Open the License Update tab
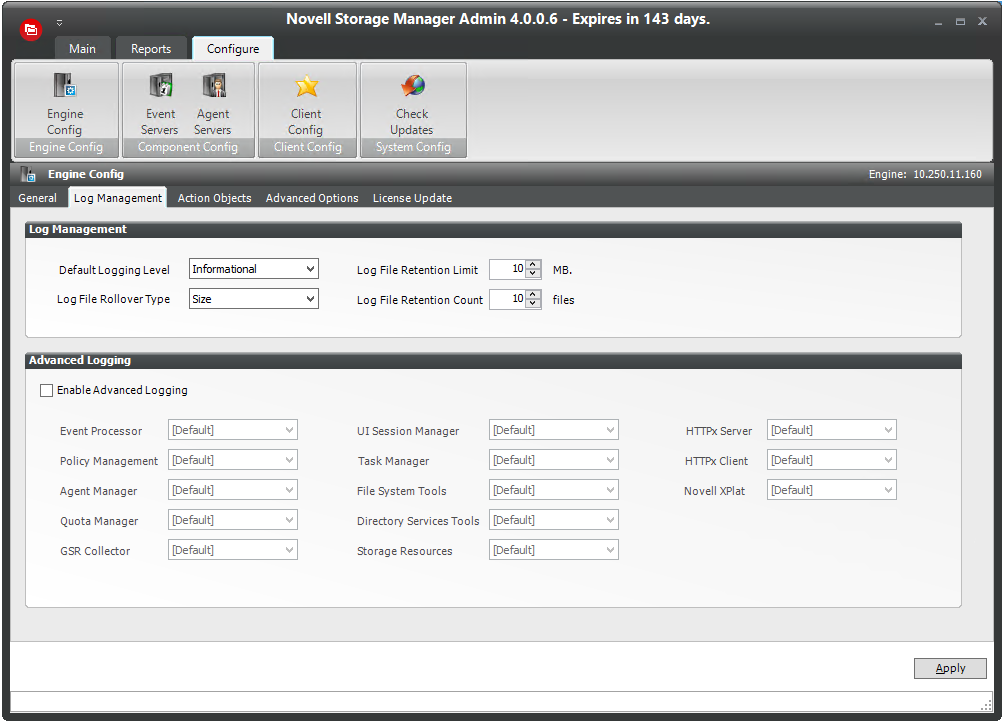The image size is (1004, 723). 412,198
